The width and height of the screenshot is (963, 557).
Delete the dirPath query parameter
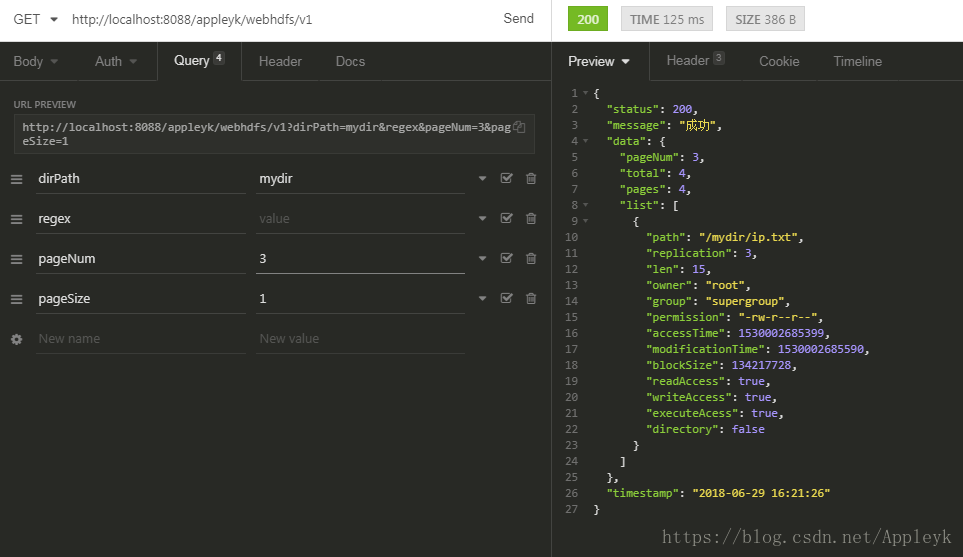531,179
